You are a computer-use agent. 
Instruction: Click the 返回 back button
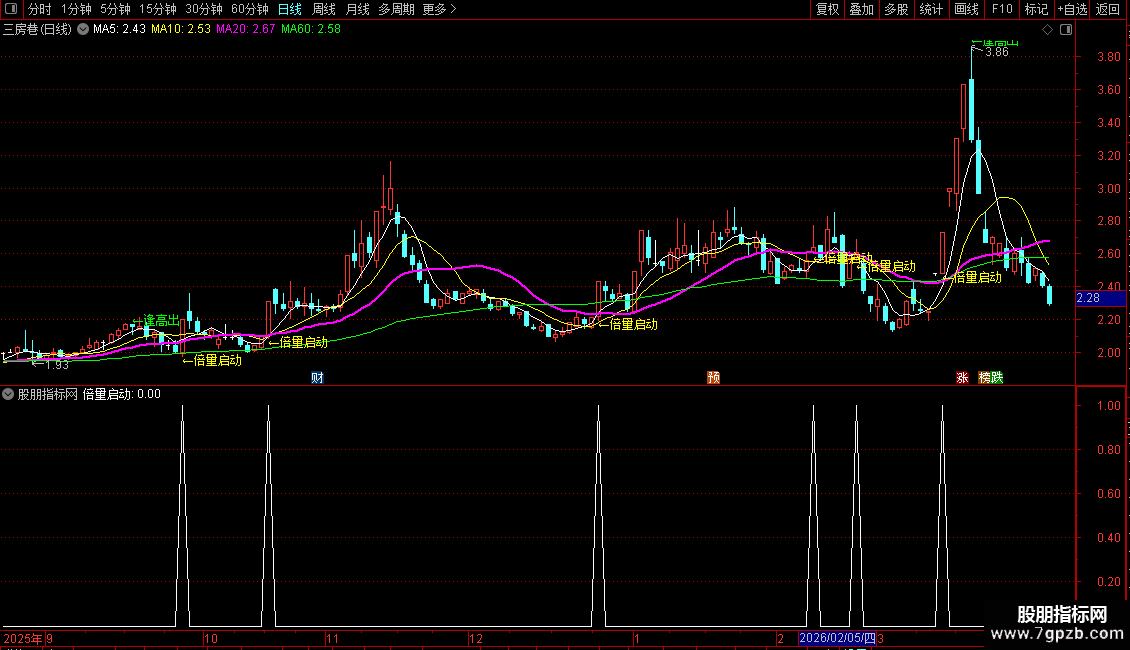pyautogui.click(x=1108, y=9)
